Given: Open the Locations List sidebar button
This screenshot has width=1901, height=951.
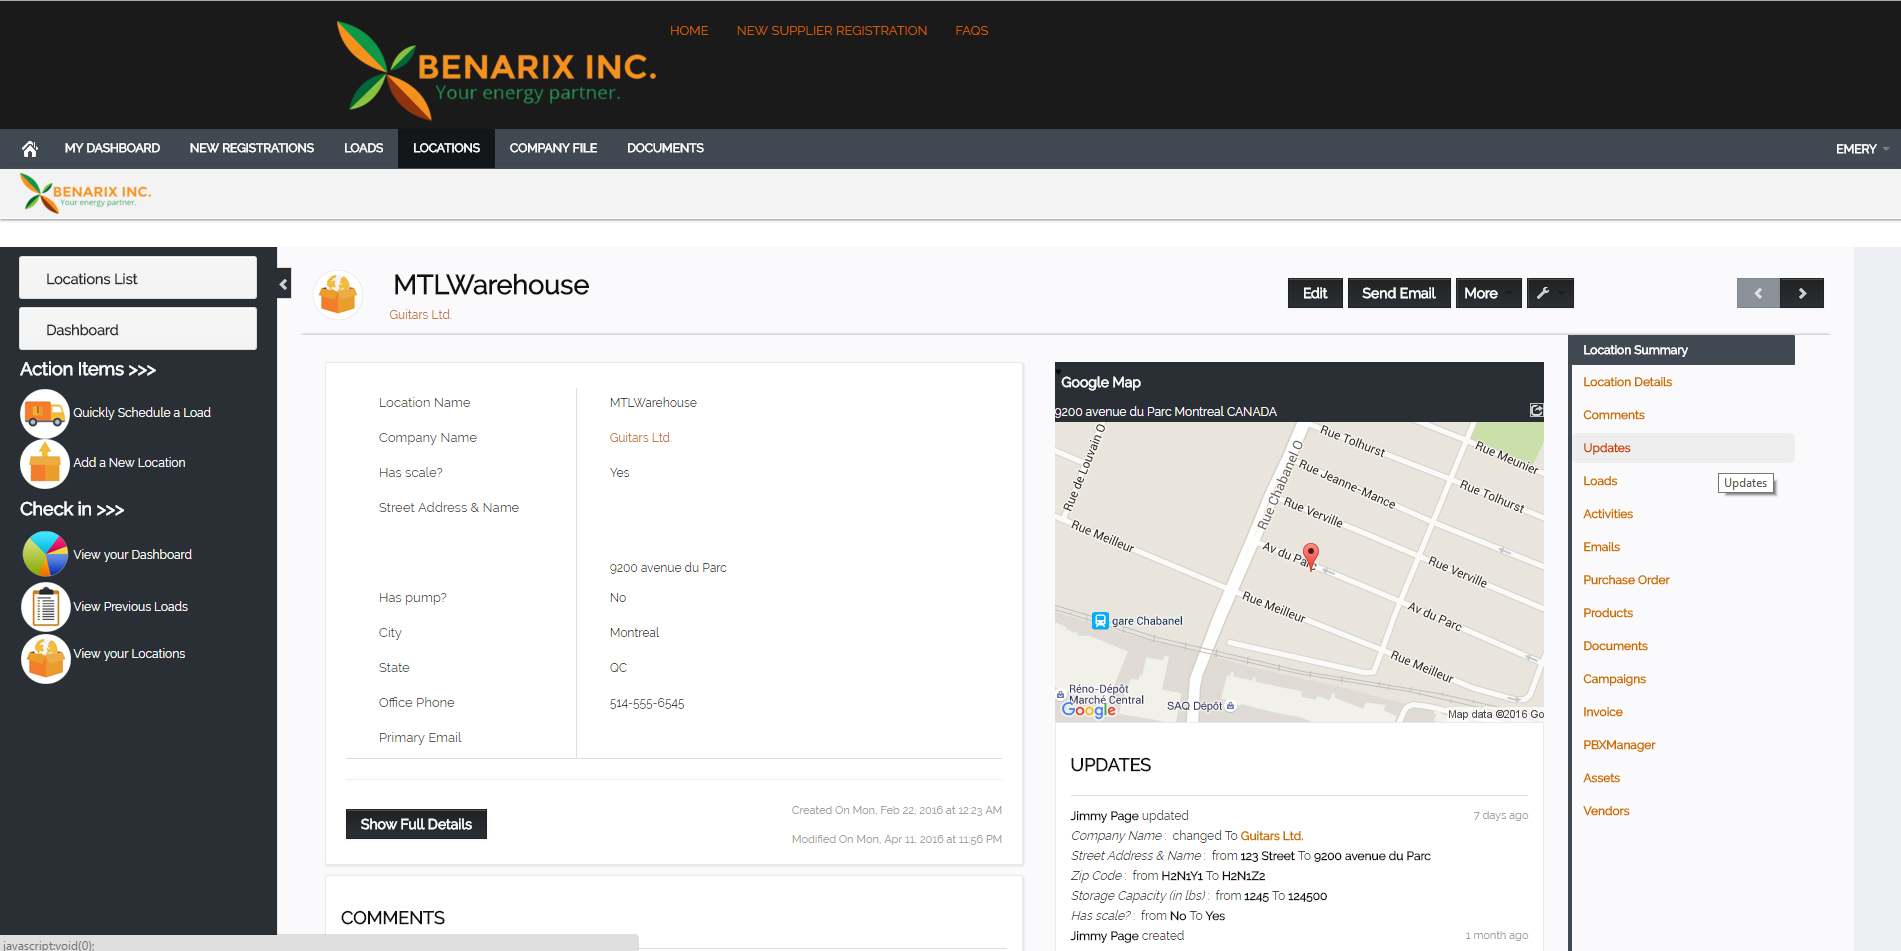Looking at the screenshot, I should coord(138,278).
